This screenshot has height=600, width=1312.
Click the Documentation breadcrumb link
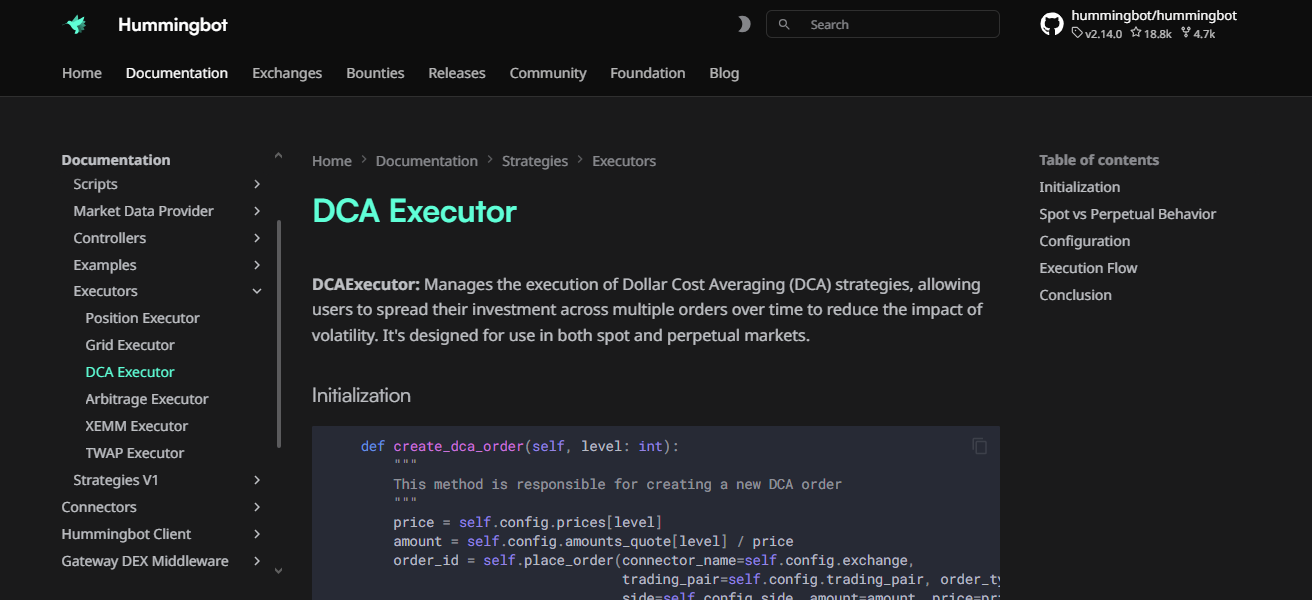tap(427, 161)
